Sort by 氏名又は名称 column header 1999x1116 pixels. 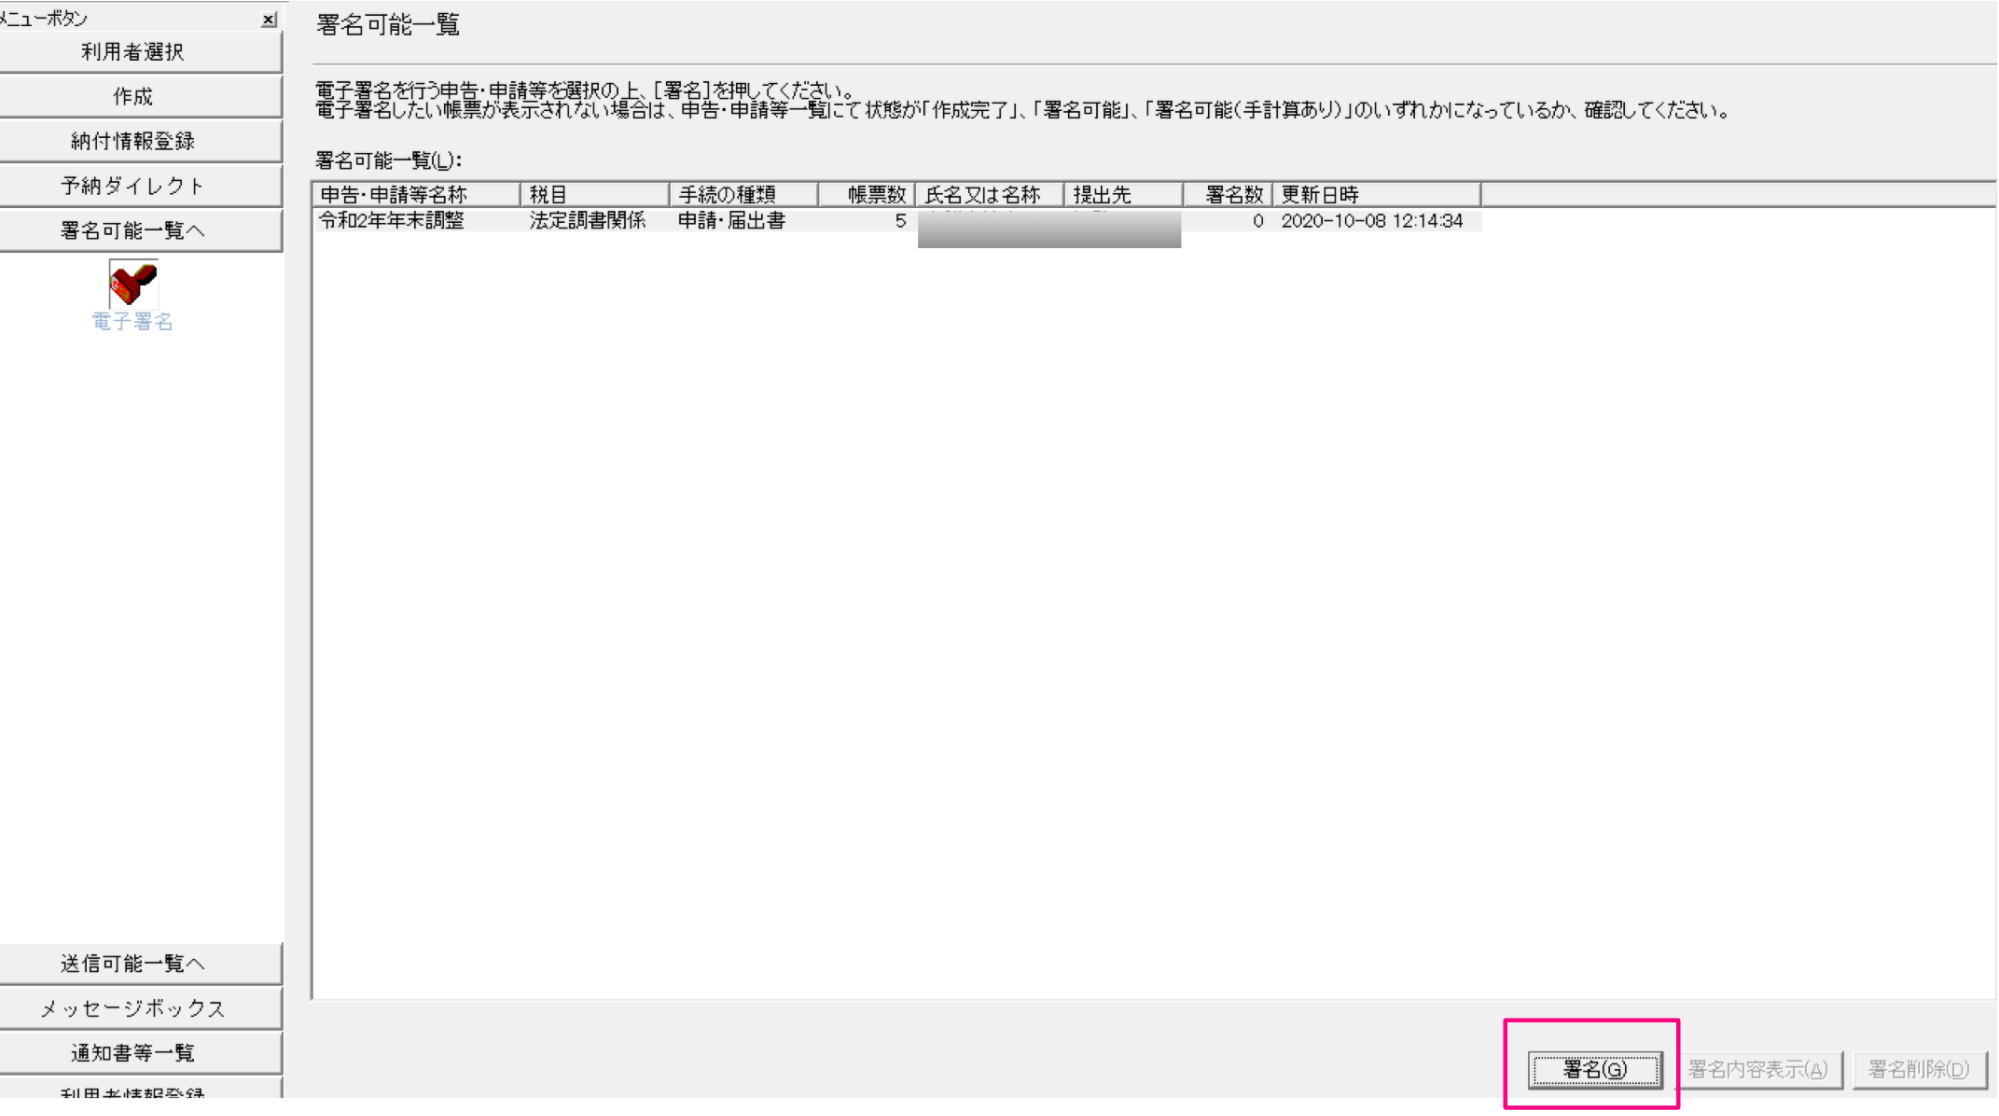coord(990,195)
